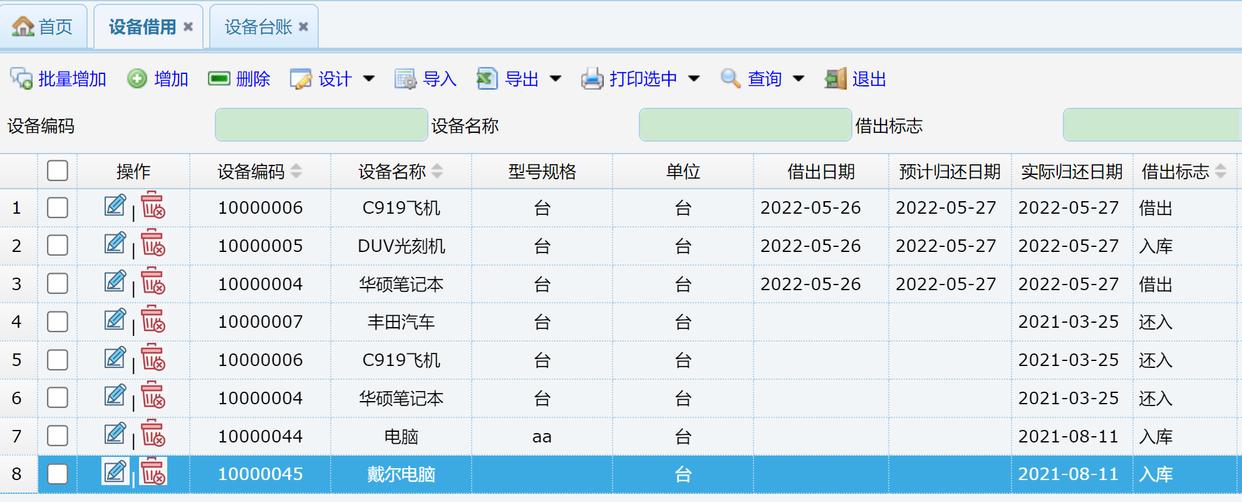
Task: Click the 退出 exit icon
Action: click(835, 79)
